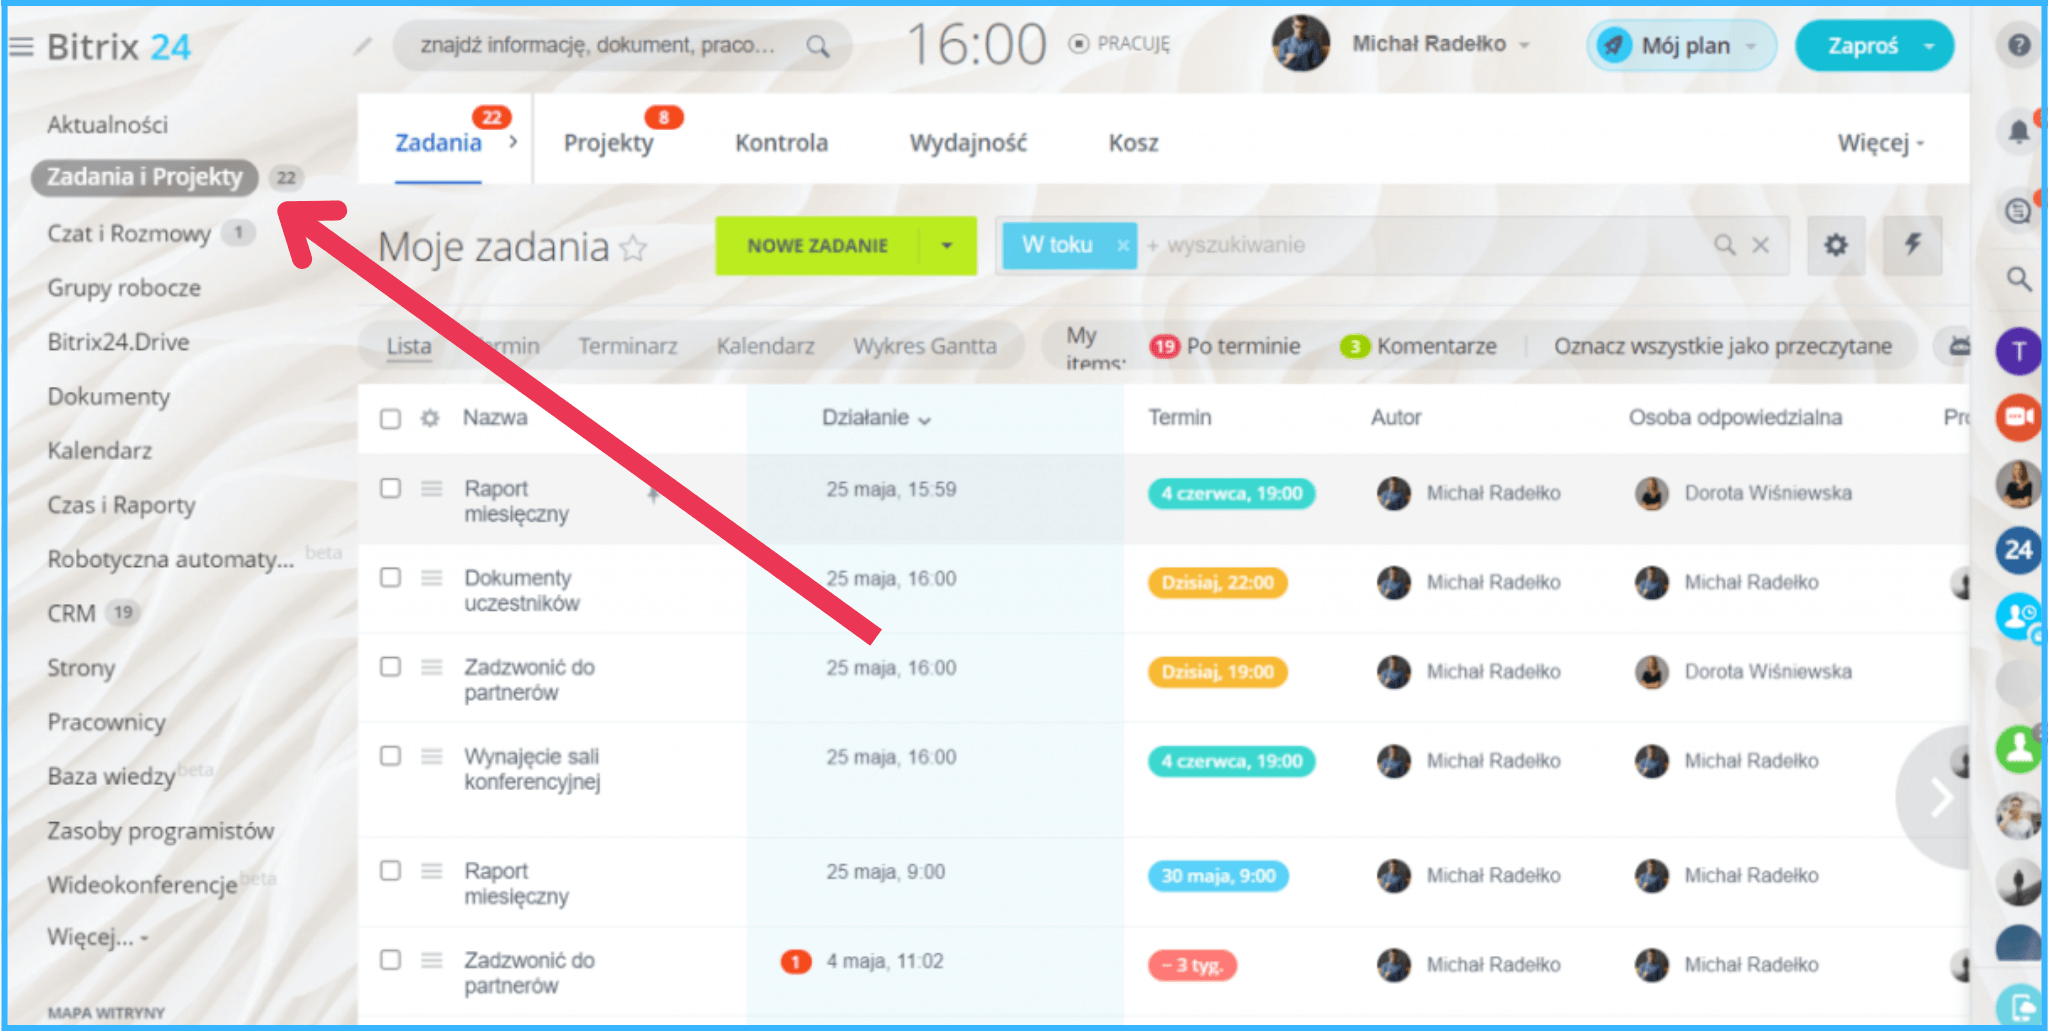This screenshot has height=1031, width=2048.
Task: Remove the W toku filter chip
Action: point(1123,245)
